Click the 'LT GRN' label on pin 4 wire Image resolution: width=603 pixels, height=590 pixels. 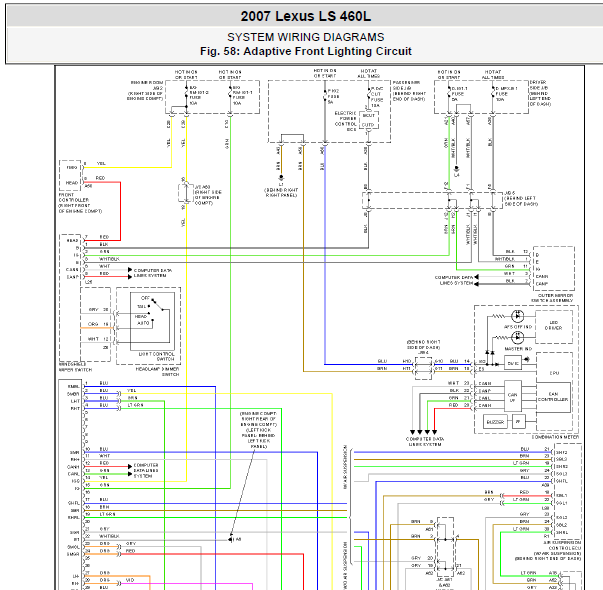point(135,405)
